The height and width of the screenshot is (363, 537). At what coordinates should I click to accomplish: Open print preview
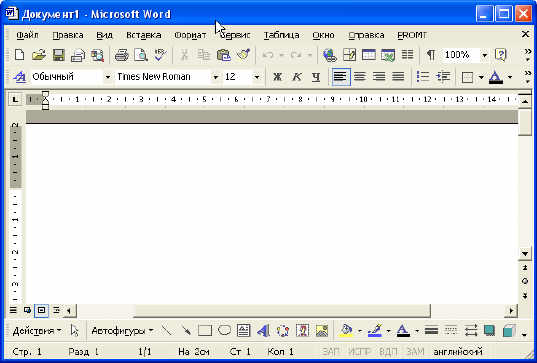coord(140,55)
